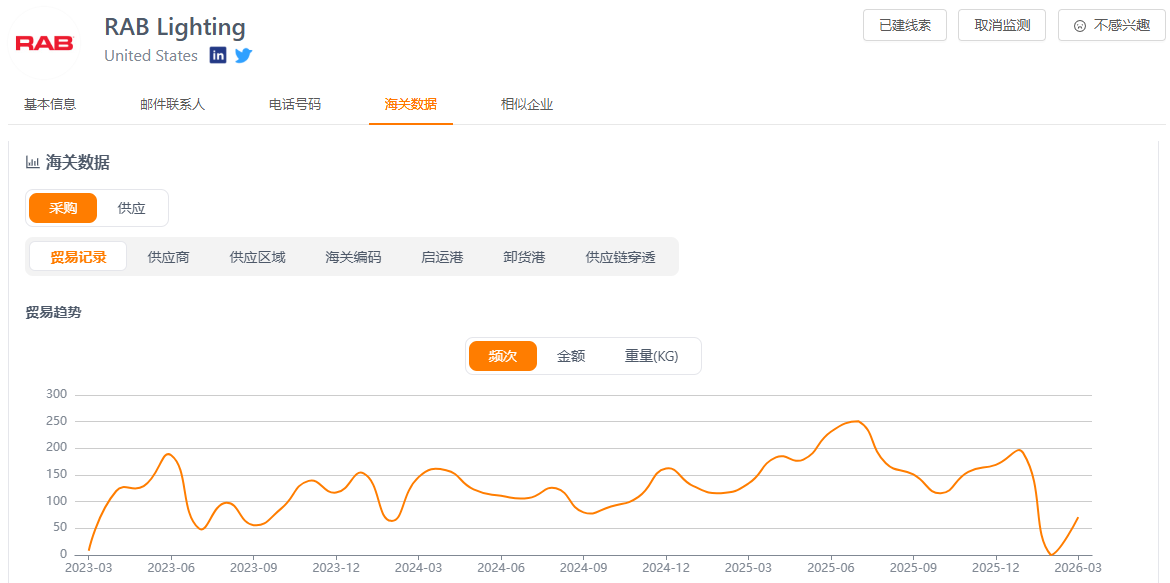Toggle to 采购 purchase data

[x=63, y=208]
